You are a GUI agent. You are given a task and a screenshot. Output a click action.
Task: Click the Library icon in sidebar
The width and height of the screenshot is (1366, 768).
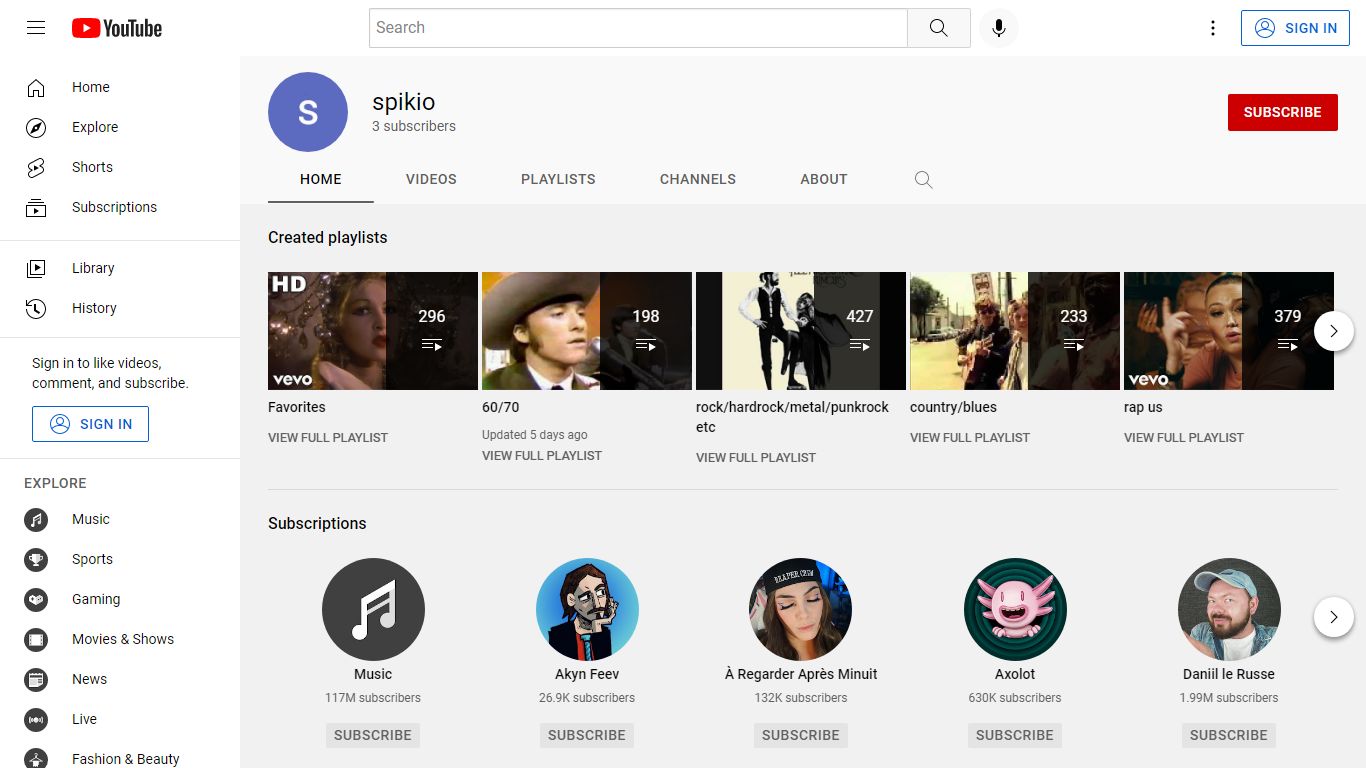tap(36, 268)
